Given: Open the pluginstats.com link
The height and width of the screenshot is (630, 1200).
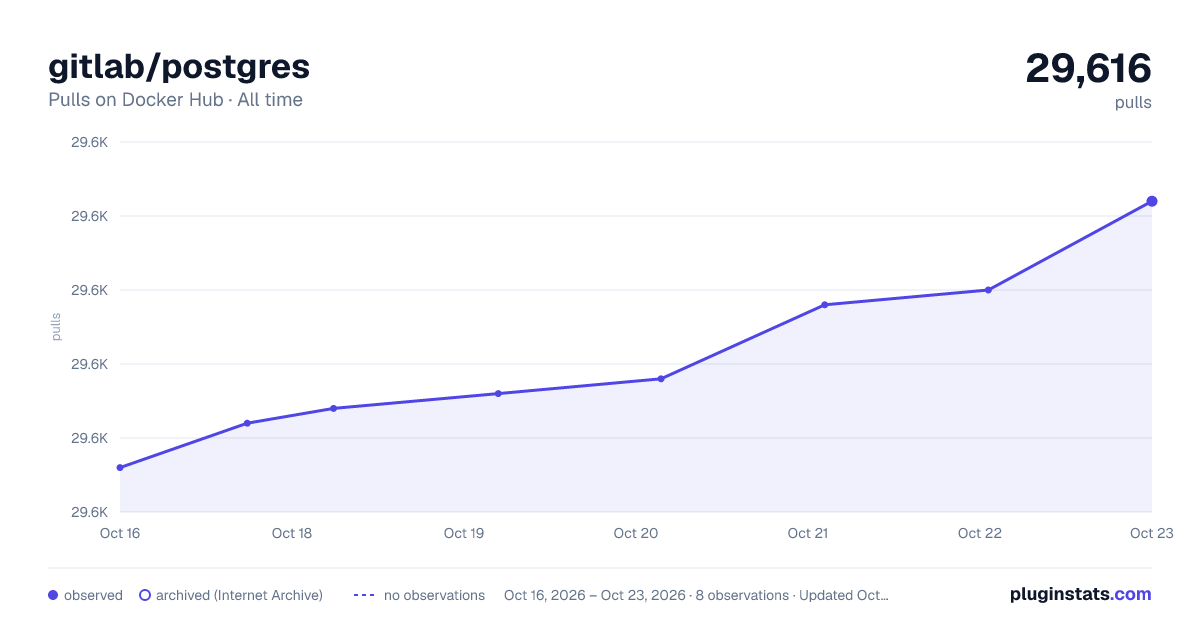Looking at the screenshot, I should [x=1080, y=594].
